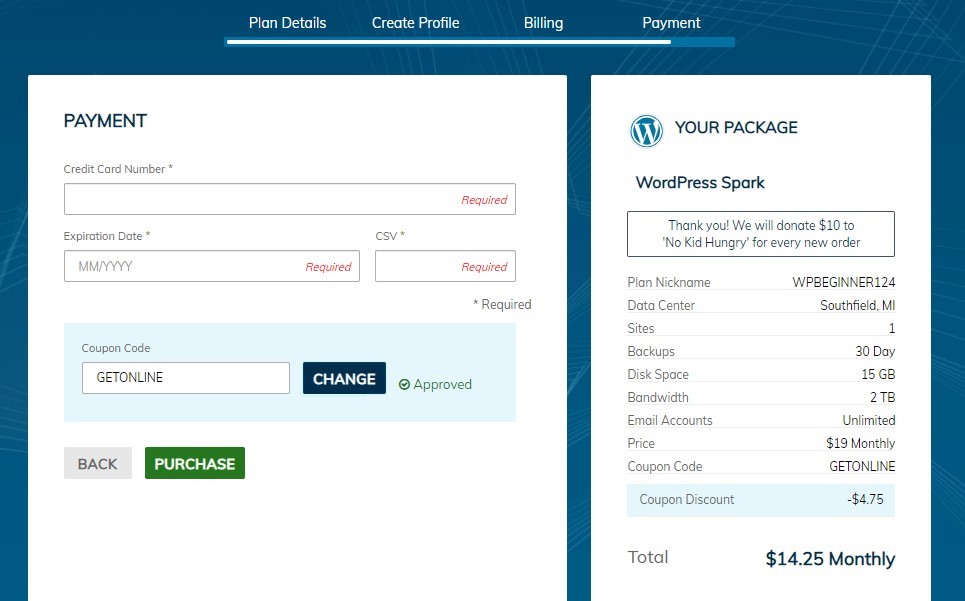Click the checkout progress bar
Screen dimensions: 965x601
481,42
